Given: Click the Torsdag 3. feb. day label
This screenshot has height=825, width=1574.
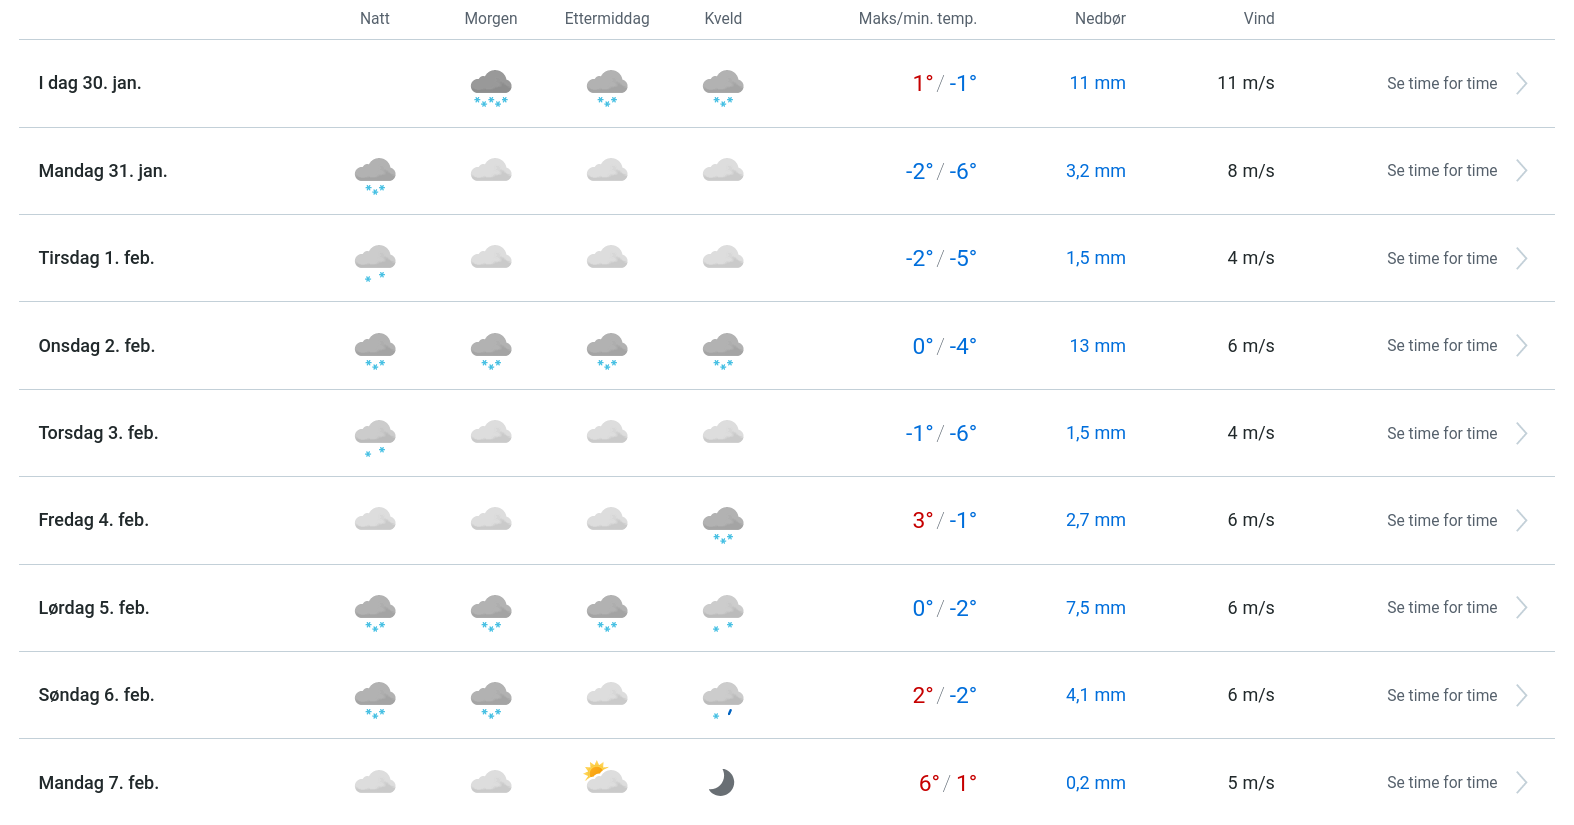Looking at the screenshot, I should click(98, 433).
